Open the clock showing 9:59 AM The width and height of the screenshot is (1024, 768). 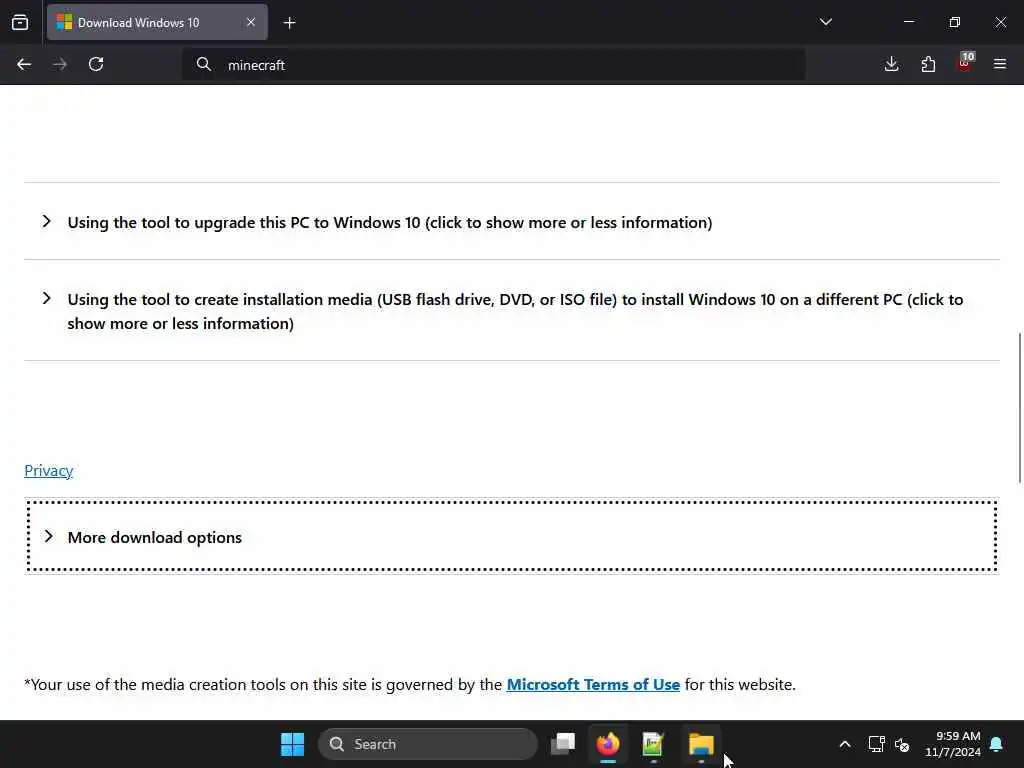pyautogui.click(x=953, y=744)
